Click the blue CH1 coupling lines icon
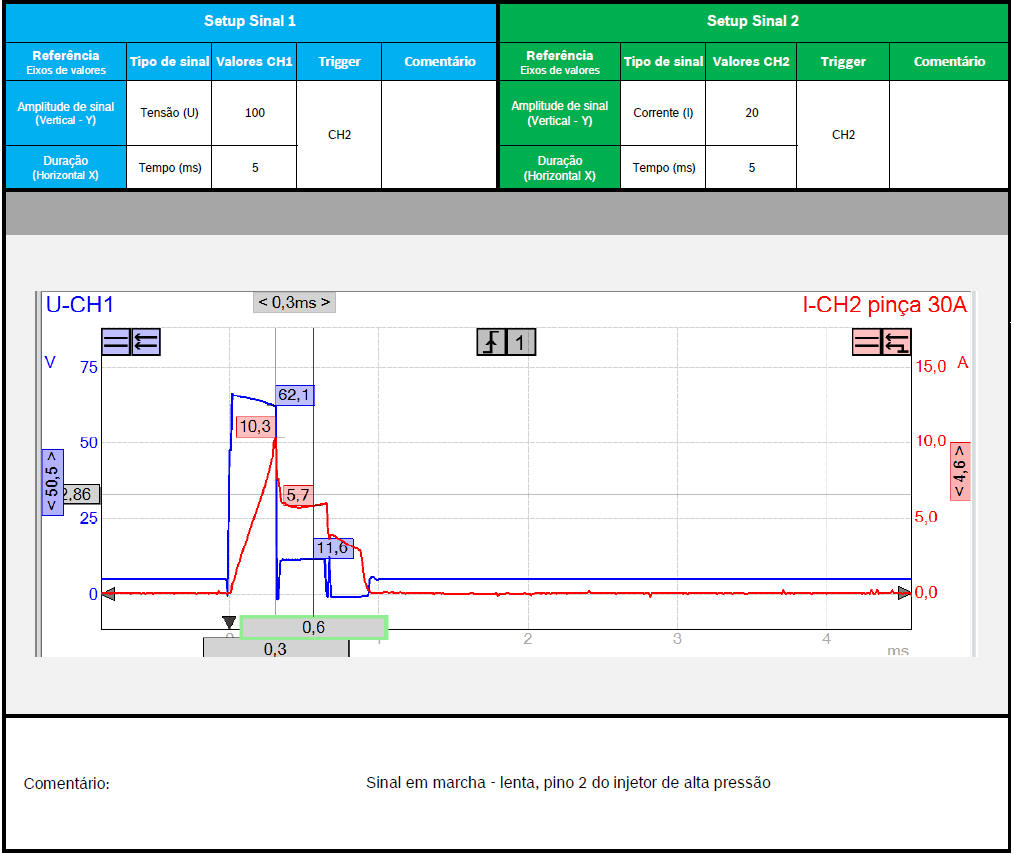1014x854 pixels. (116, 342)
